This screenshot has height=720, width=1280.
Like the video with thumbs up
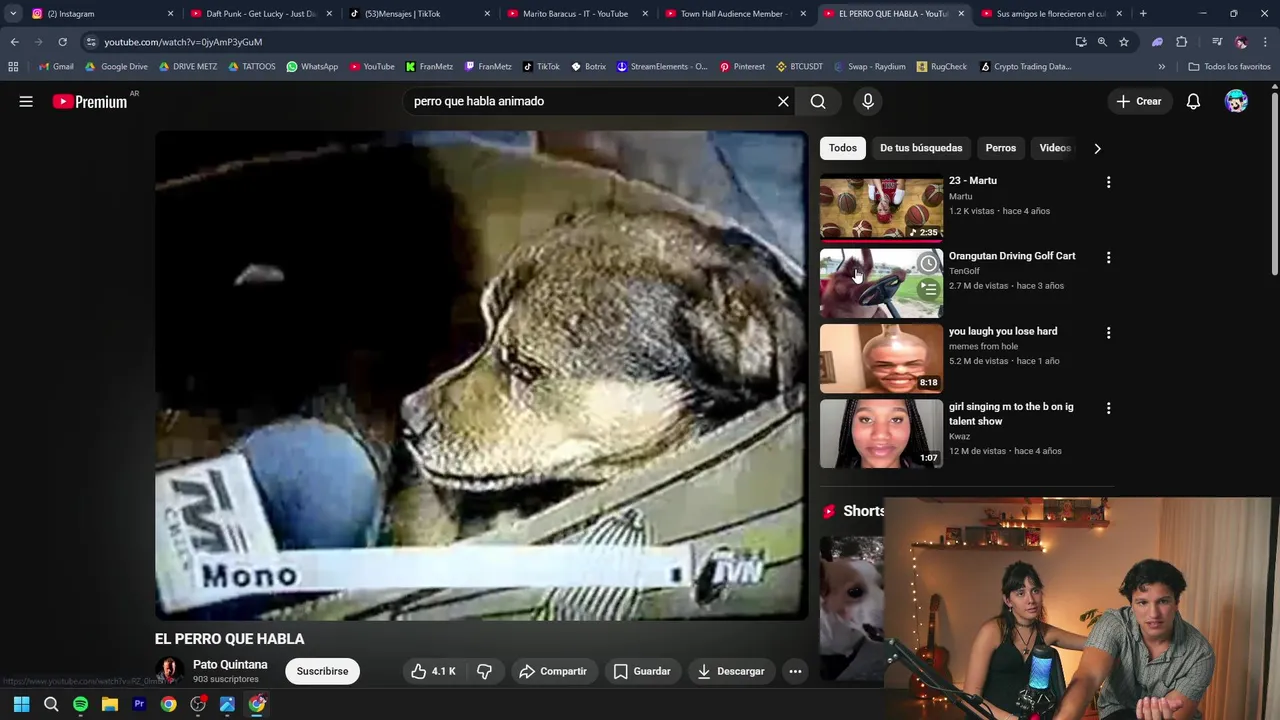tap(433, 671)
